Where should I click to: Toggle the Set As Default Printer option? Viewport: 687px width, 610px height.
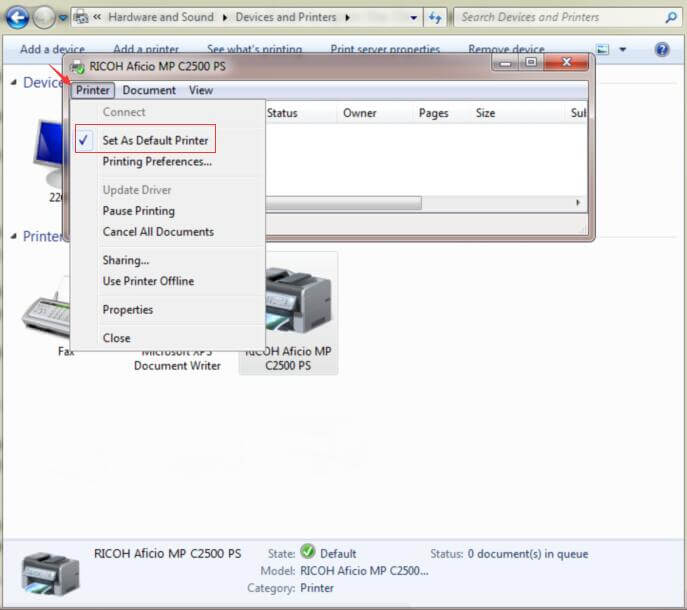[x=155, y=140]
